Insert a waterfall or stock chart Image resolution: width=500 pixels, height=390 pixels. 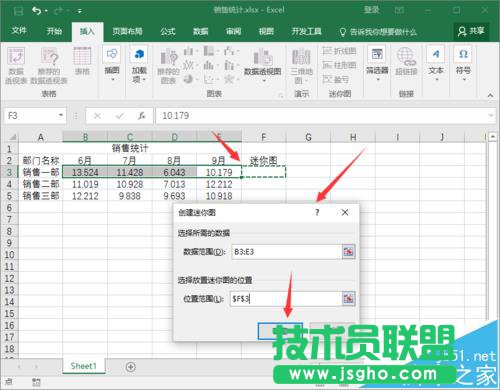231,51
